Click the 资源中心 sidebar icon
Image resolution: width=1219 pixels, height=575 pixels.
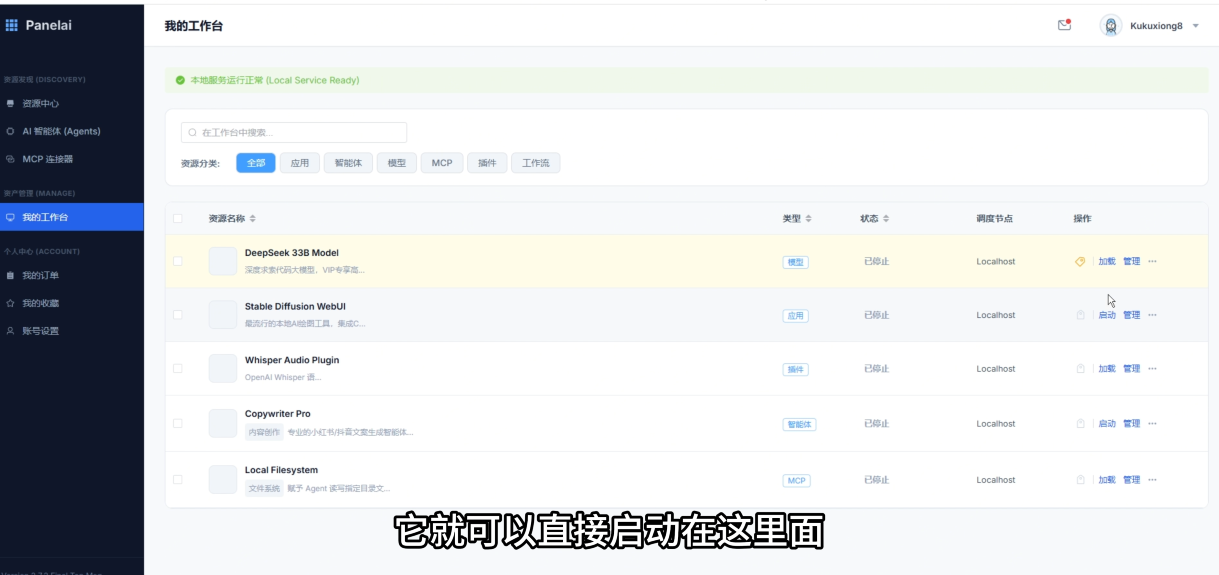click(10, 103)
